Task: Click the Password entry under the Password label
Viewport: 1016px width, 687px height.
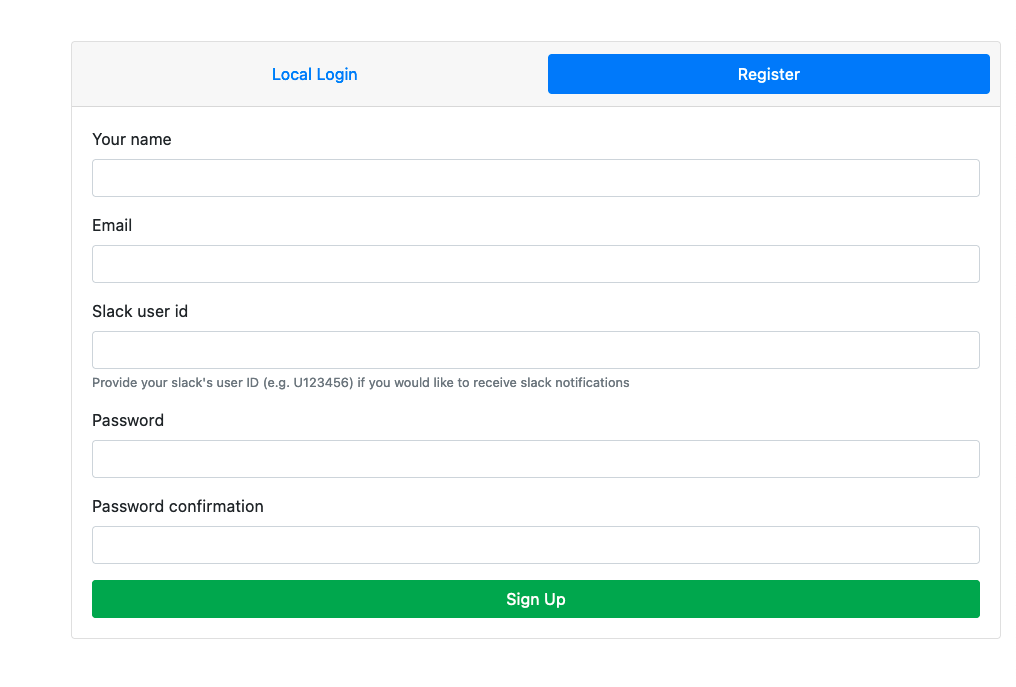Action: [x=535, y=458]
